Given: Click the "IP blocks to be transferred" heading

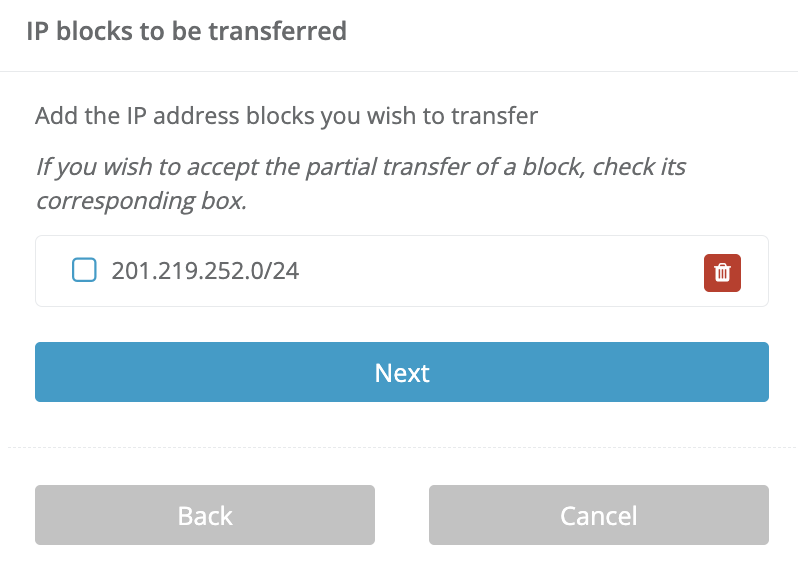Looking at the screenshot, I should (186, 31).
